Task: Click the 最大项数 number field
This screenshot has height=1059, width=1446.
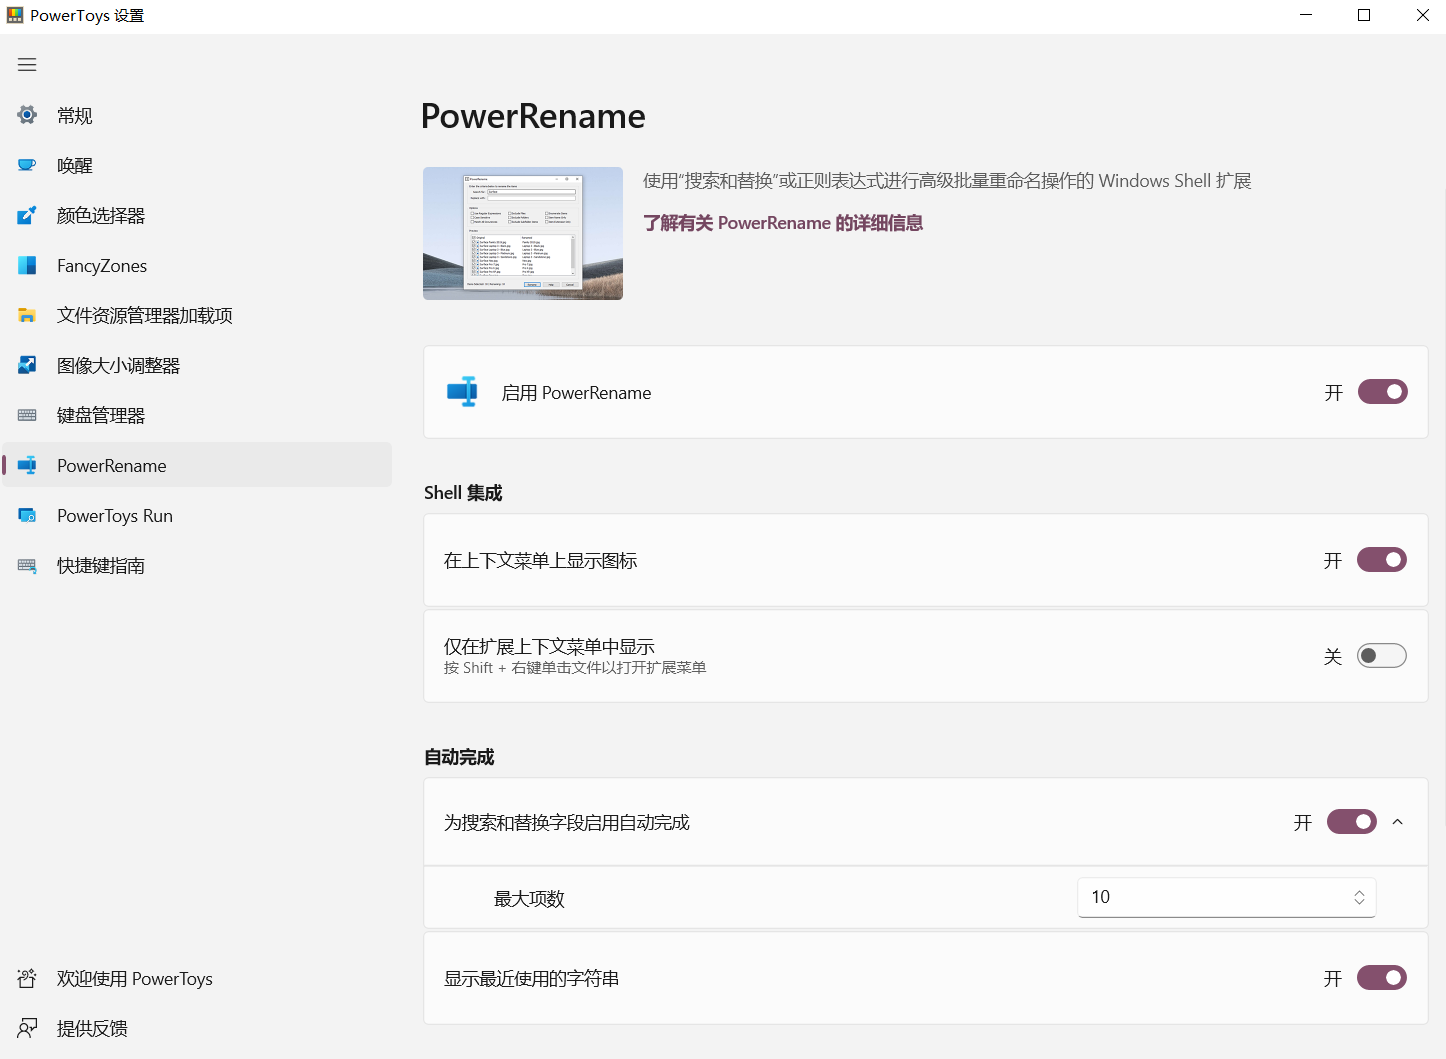Action: 1226,897
